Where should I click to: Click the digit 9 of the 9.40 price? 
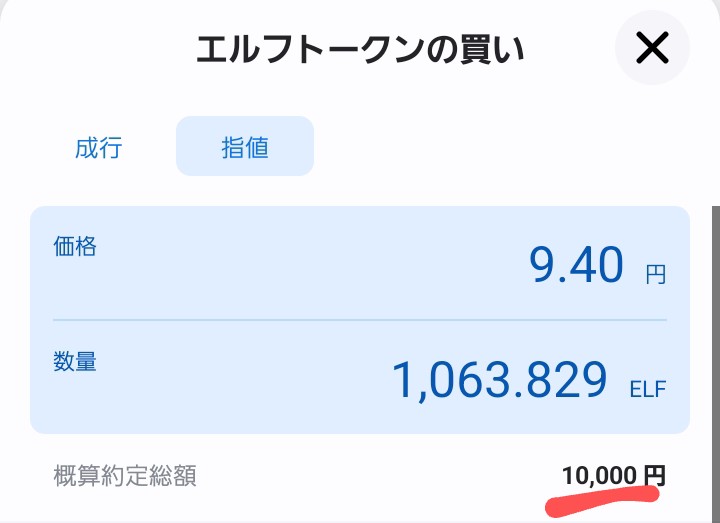point(544,264)
